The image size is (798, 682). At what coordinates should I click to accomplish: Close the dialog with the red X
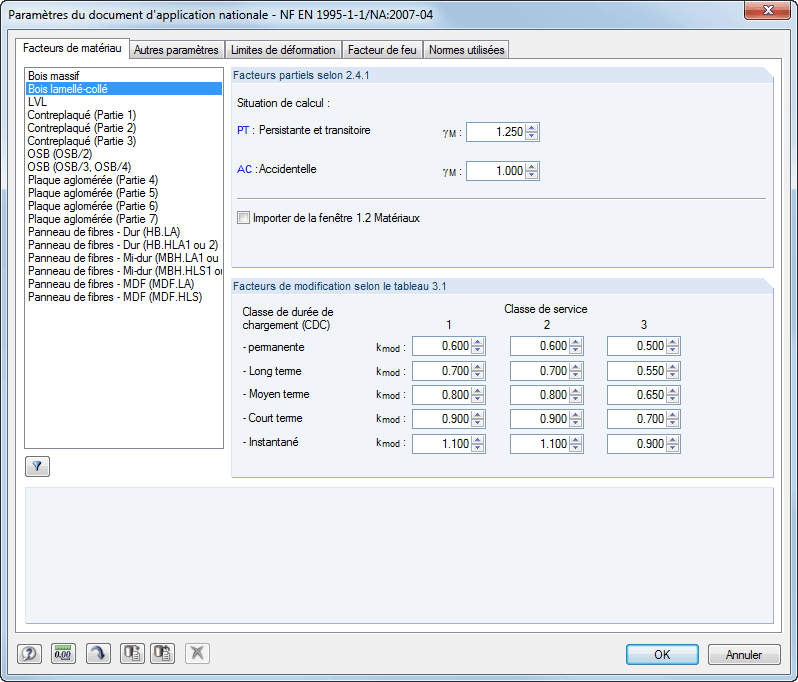767,10
